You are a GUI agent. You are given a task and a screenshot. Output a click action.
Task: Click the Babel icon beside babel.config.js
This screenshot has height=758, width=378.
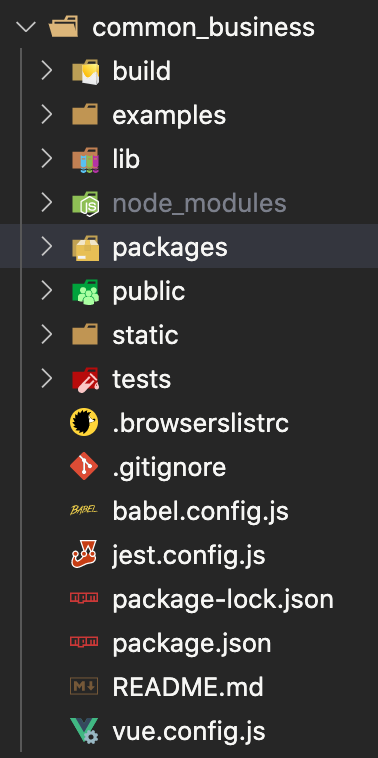tap(84, 510)
